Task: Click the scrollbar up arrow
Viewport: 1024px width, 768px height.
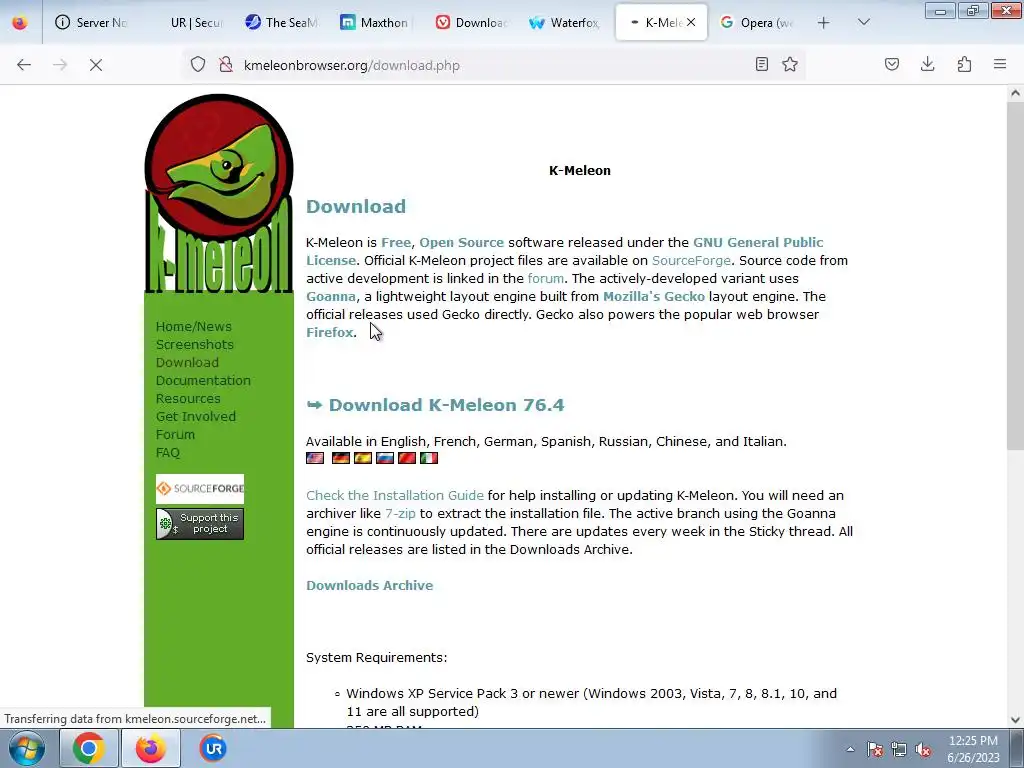Action: [x=1015, y=93]
